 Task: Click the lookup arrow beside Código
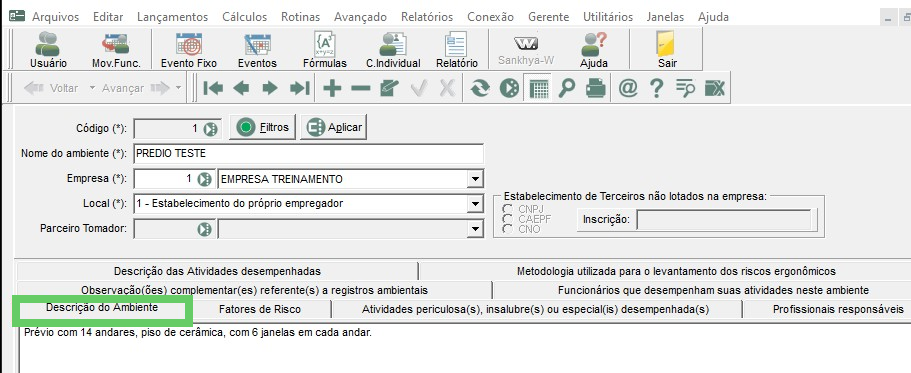coord(210,129)
